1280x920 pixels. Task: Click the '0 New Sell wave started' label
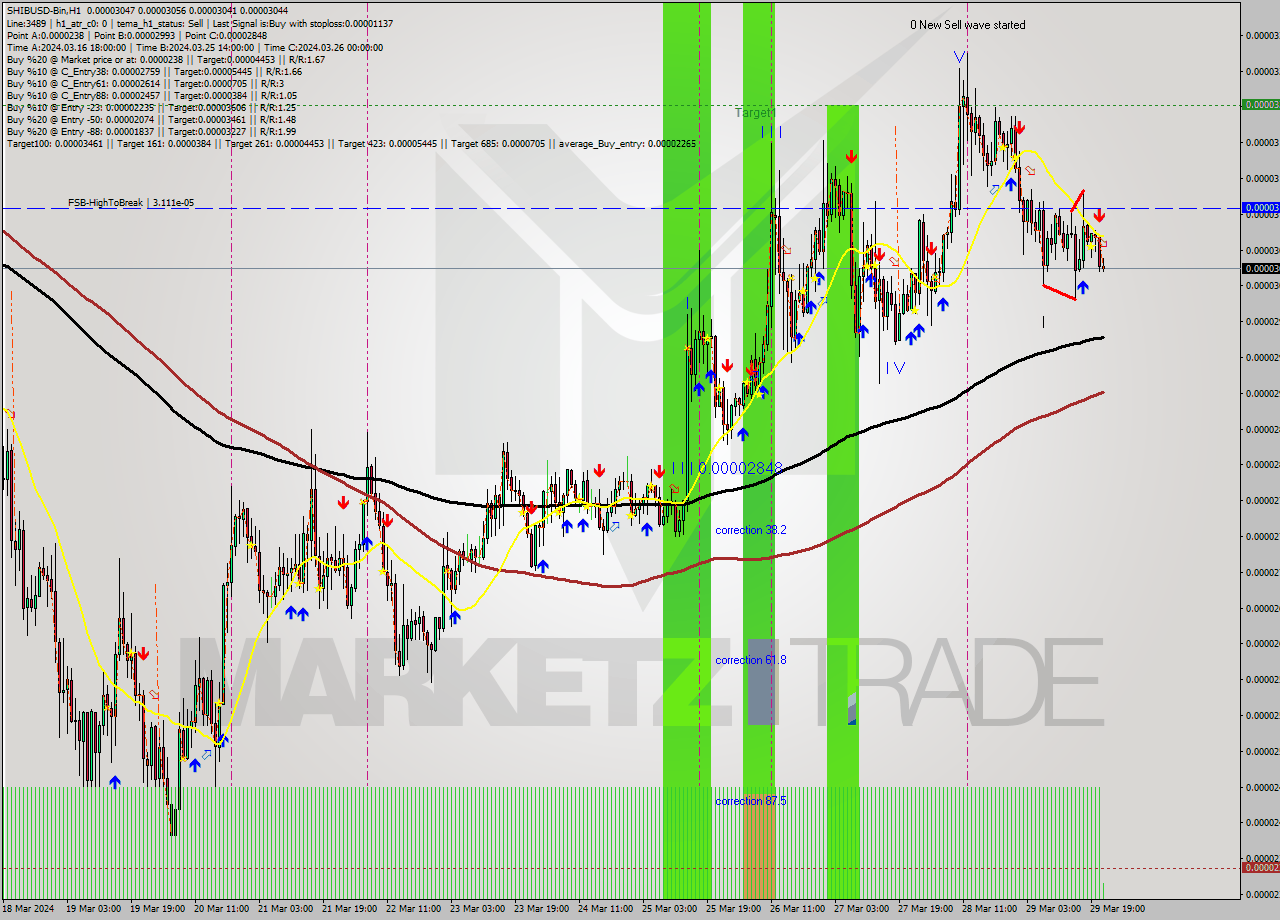[x=967, y=25]
